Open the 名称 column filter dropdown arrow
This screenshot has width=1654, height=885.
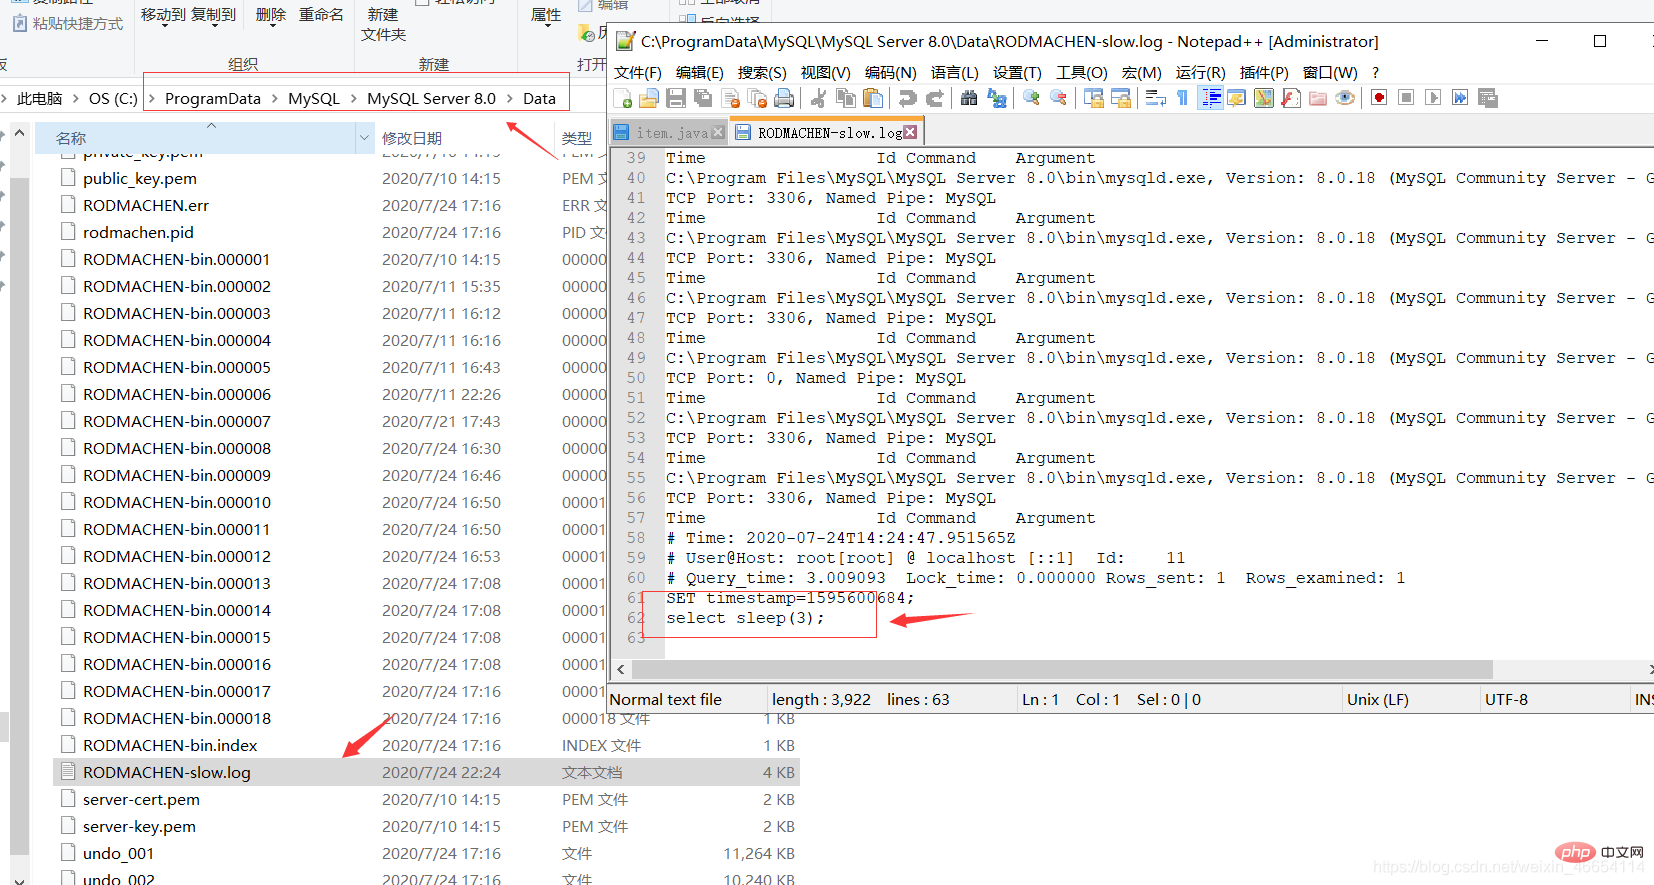(364, 138)
